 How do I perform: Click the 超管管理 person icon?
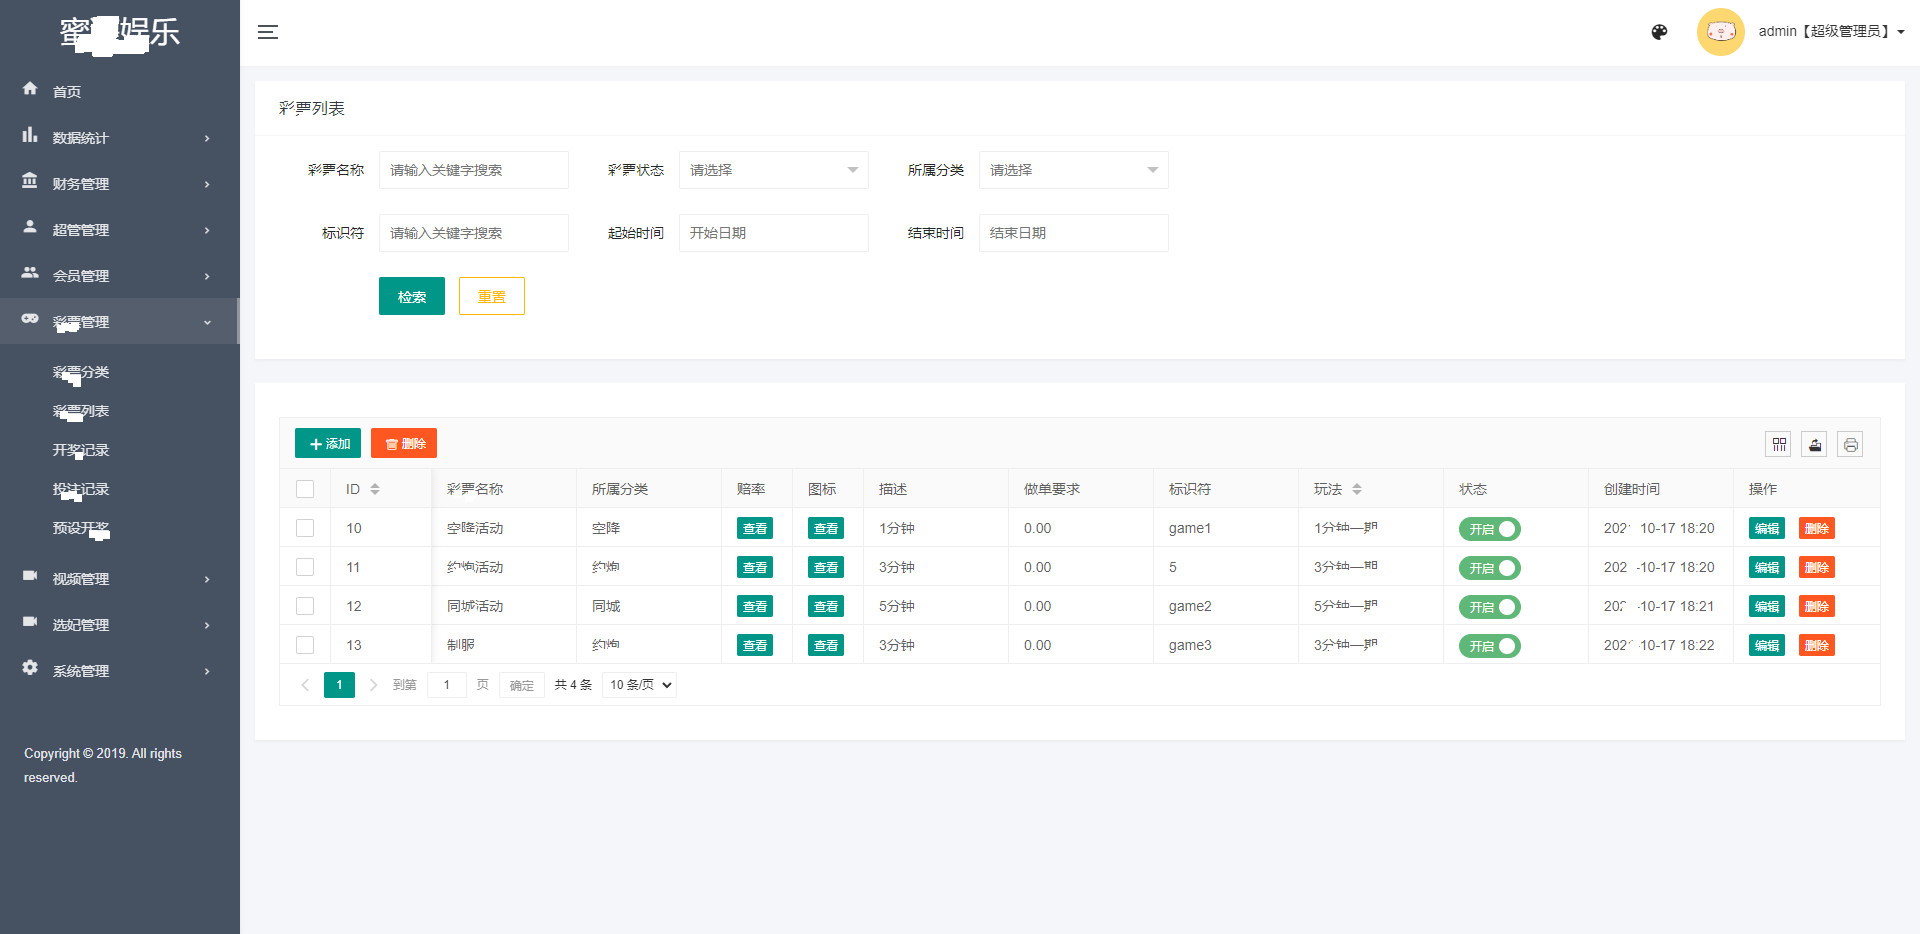pos(30,227)
